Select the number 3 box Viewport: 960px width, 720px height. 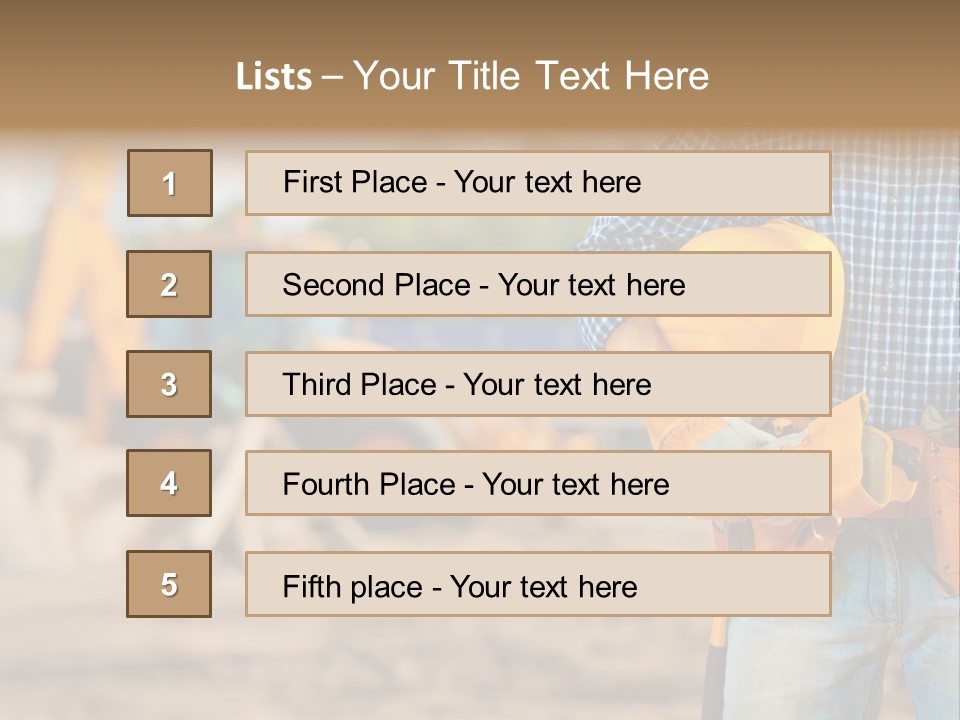[x=169, y=384]
